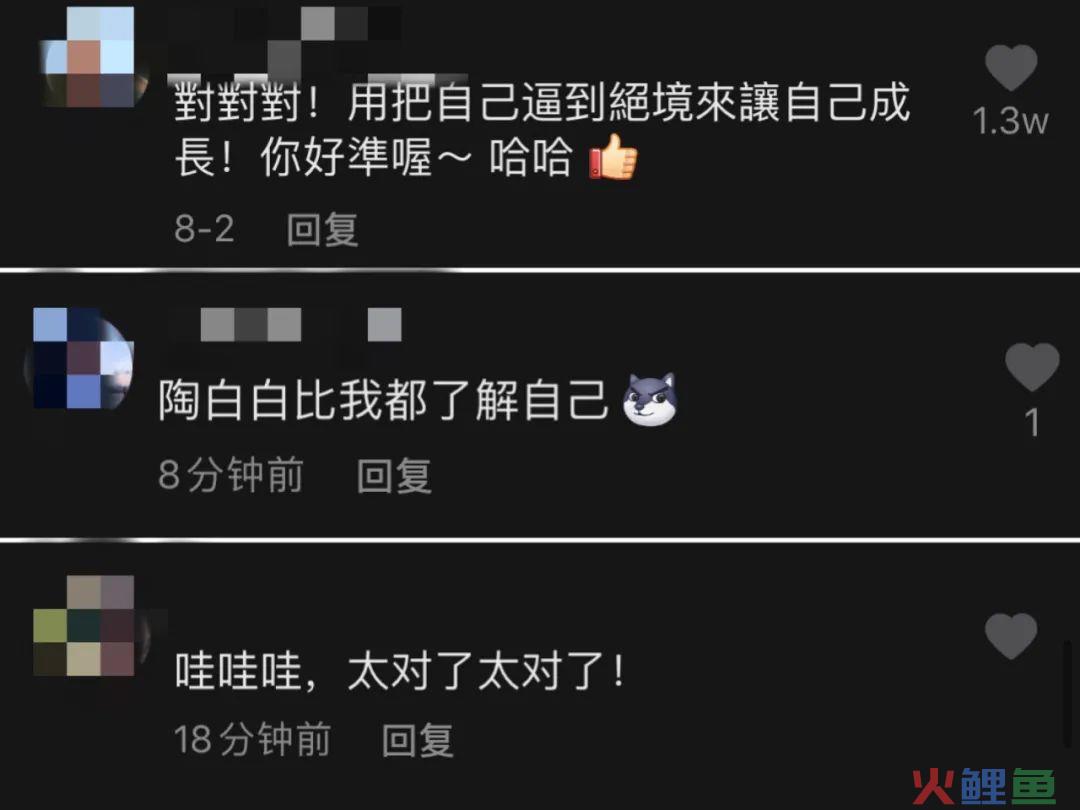This screenshot has height=810, width=1080.
Task: Like the 哇哇哇 太对了 comment
Action: pos(1011,636)
